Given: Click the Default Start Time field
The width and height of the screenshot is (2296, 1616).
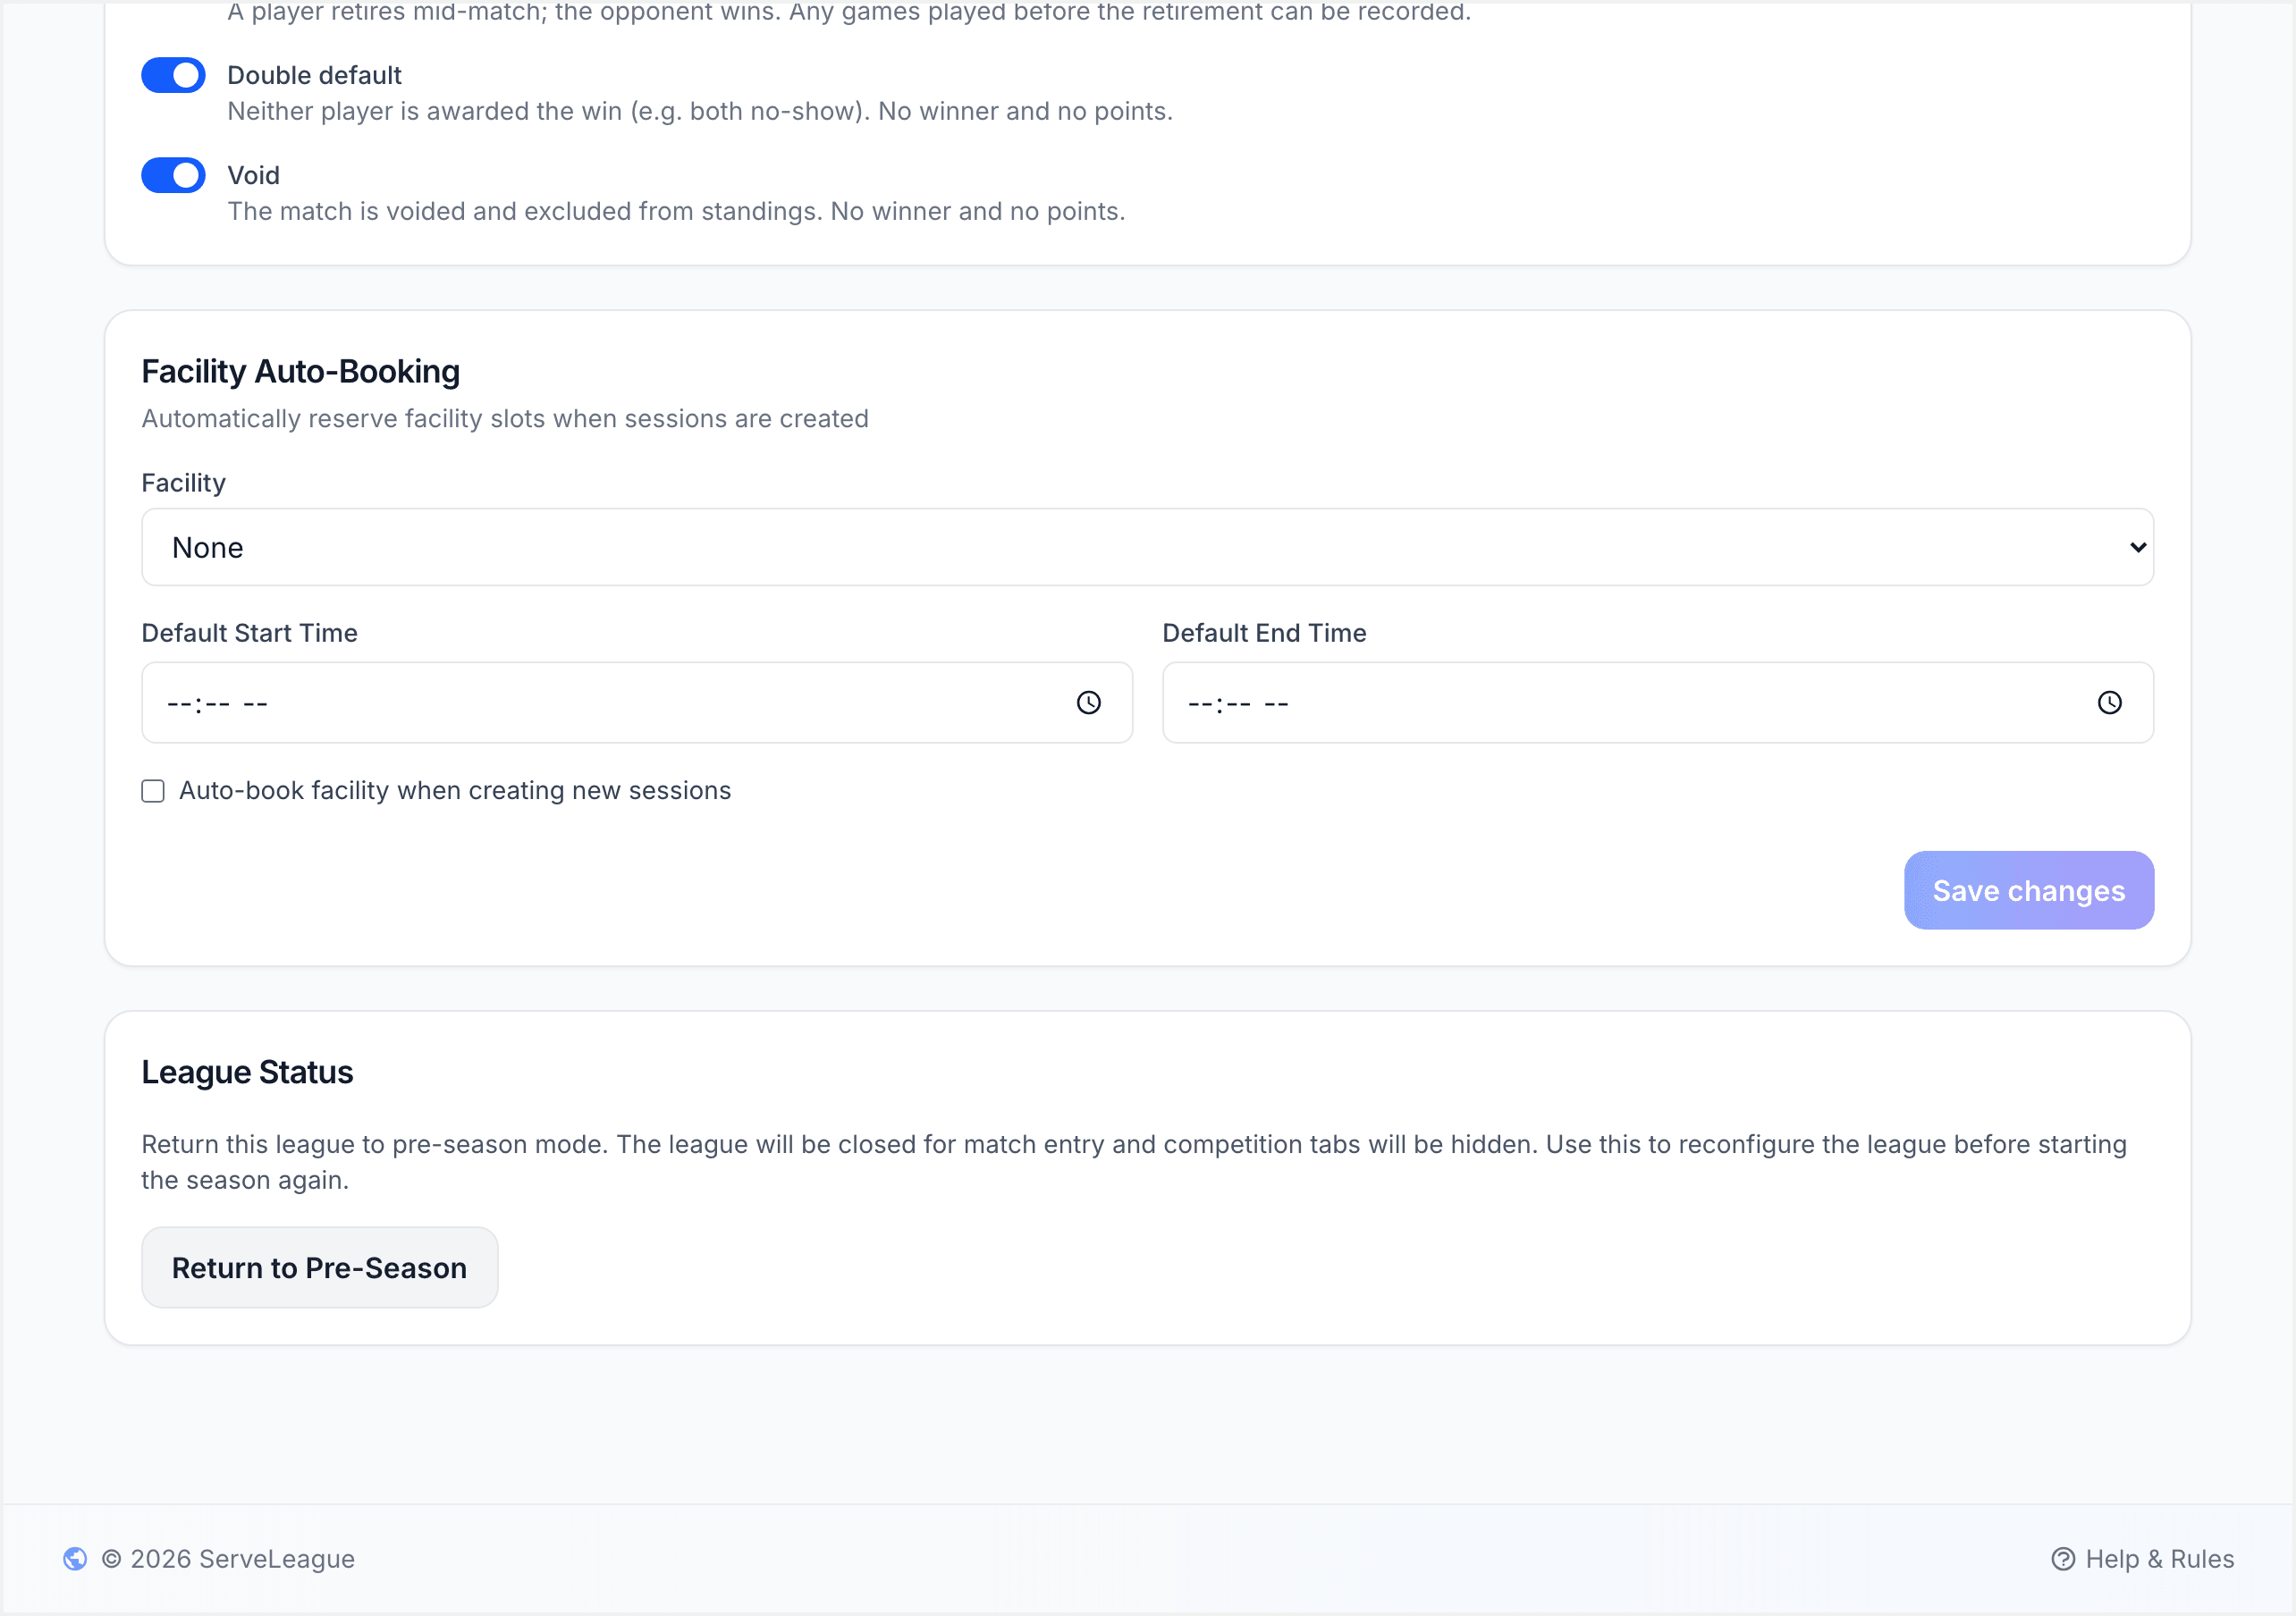Looking at the screenshot, I should coord(637,703).
